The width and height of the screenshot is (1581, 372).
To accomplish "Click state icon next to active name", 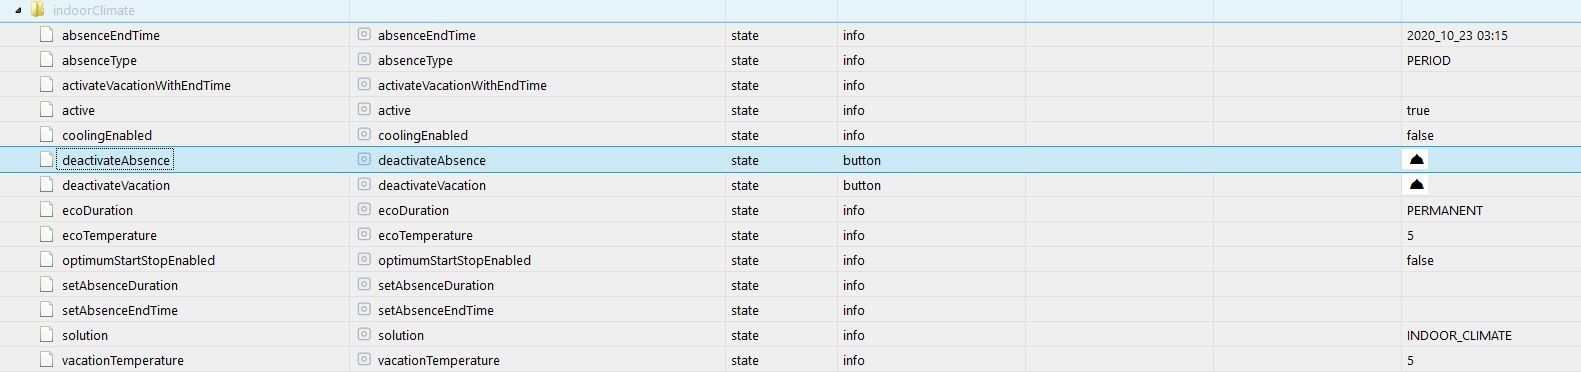I will (x=364, y=110).
